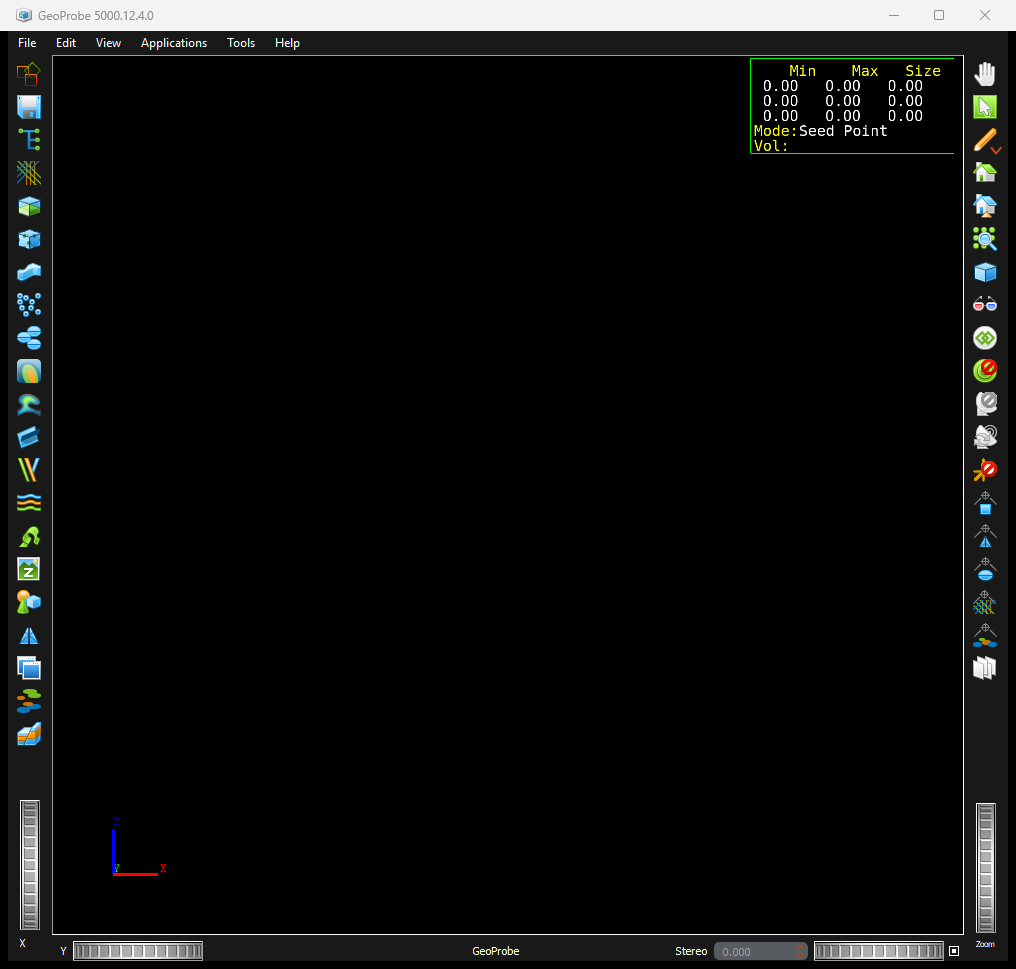Click the overlapping colored squares icon

[x=29, y=74]
